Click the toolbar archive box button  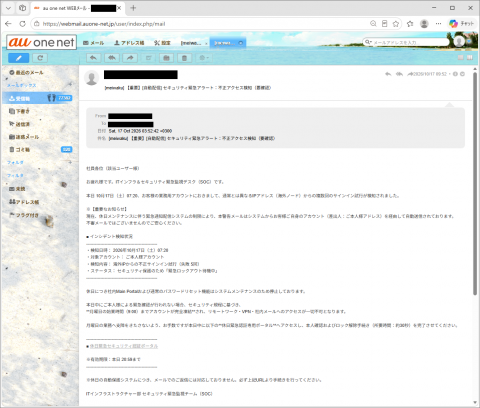pos(166,58)
